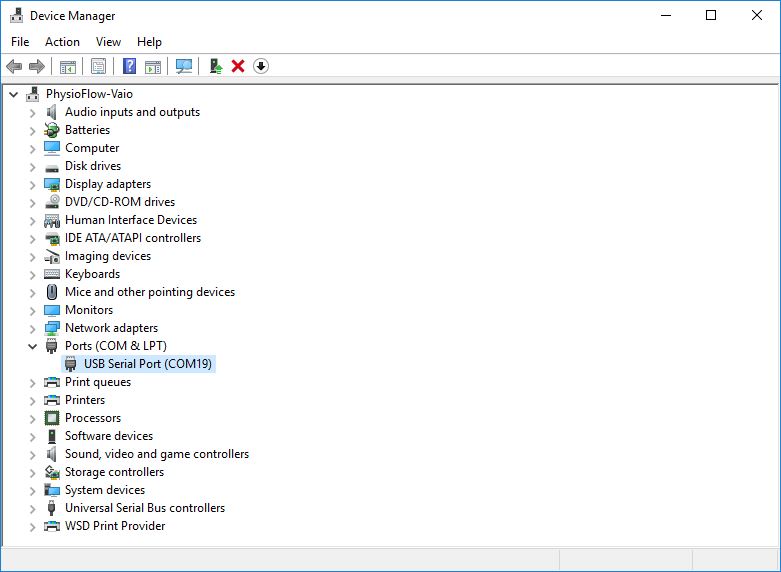This screenshot has width=781, height=572.
Task: Click the red X Uninstall device icon
Action: 238,66
